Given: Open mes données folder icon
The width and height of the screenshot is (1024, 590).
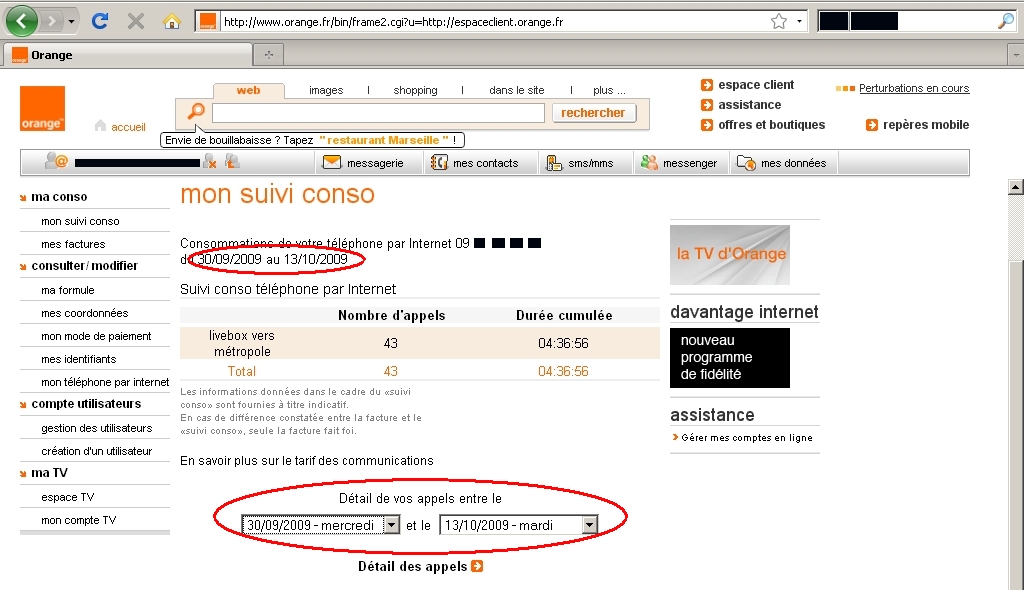Looking at the screenshot, I should point(746,162).
